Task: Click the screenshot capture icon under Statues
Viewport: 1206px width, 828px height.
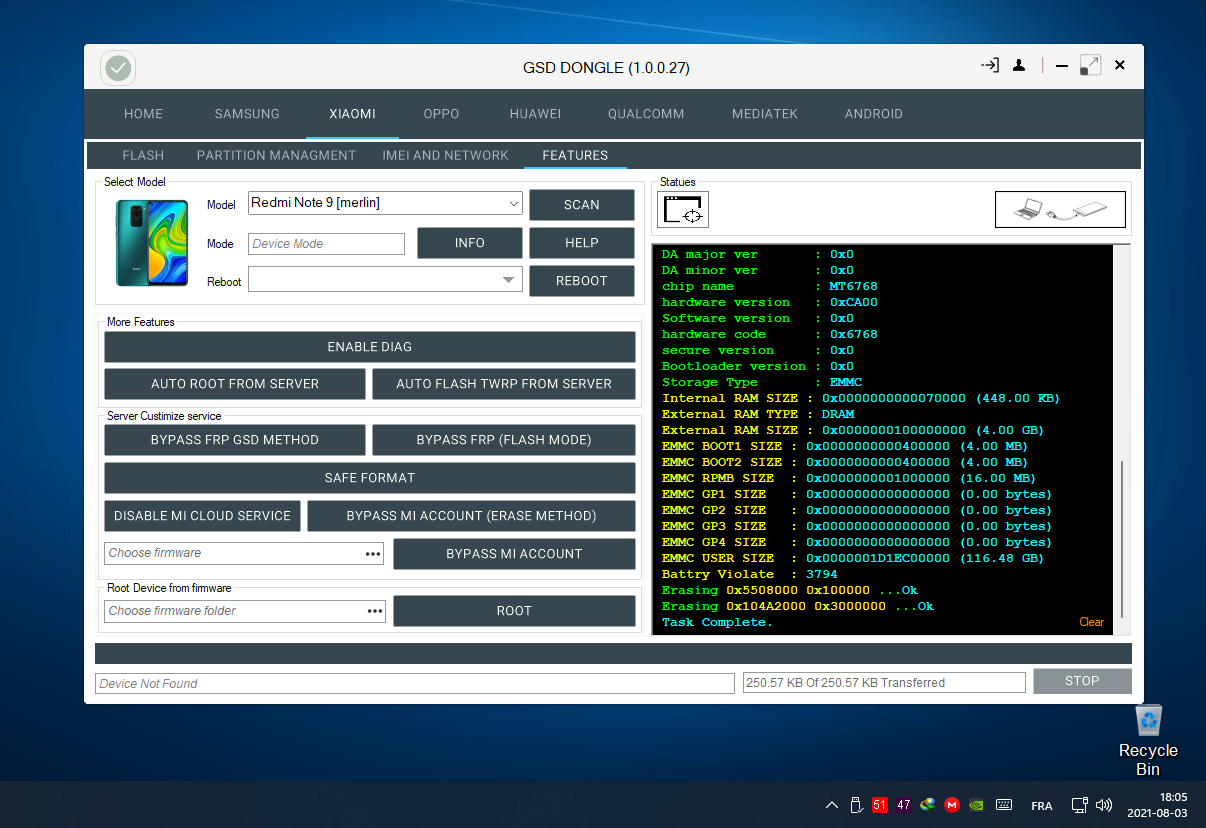Action: pyautogui.click(x=683, y=210)
